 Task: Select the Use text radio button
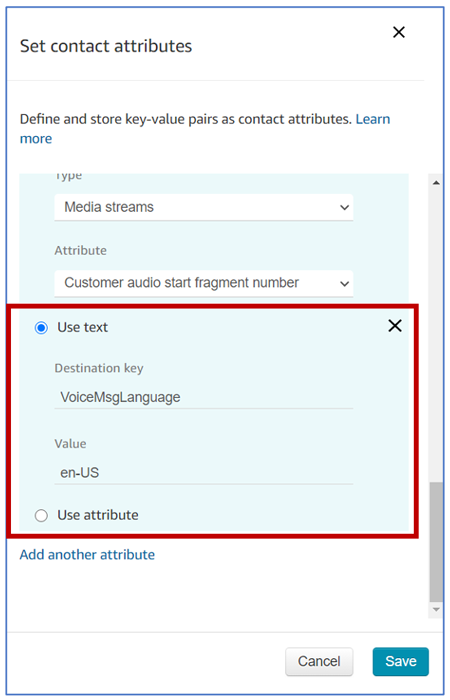pyautogui.click(x=41, y=328)
